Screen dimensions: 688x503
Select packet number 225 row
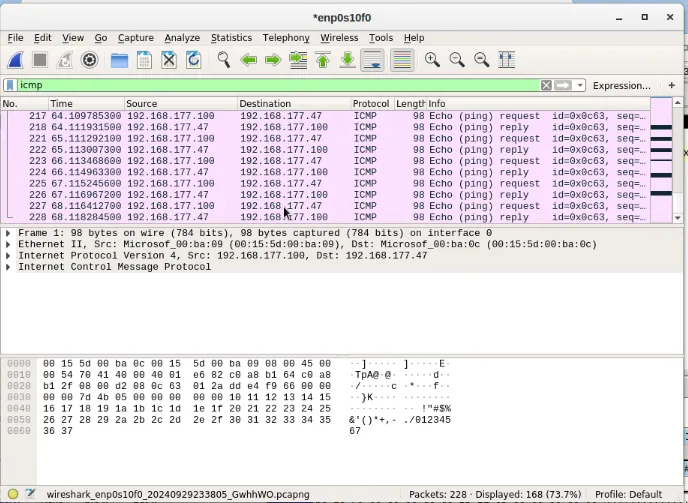point(325,183)
